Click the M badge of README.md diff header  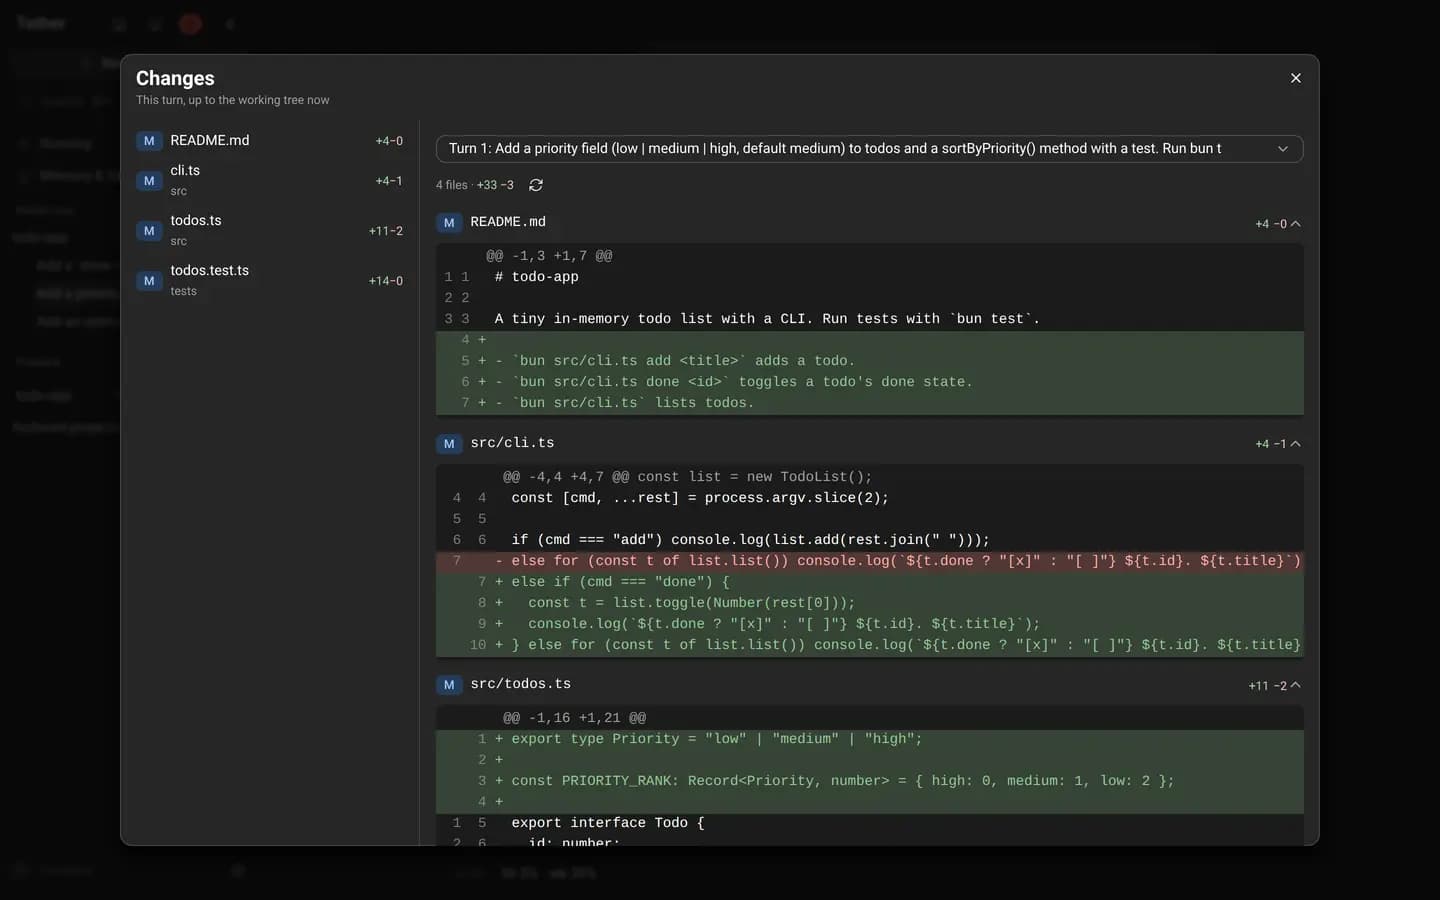[449, 223]
